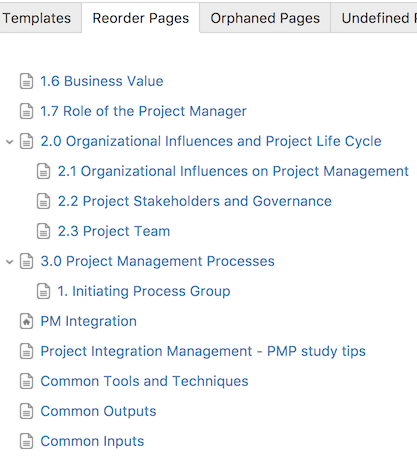Image resolution: width=417 pixels, height=473 pixels.
Task: Click the page icon beside 2.2 Project Stakeholders
Action: click(x=43, y=201)
